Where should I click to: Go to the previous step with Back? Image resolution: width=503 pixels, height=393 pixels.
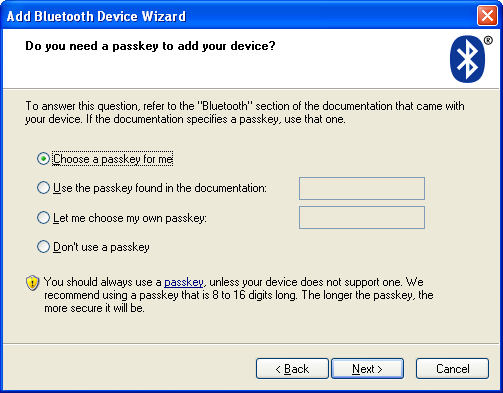click(x=292, y=369)
